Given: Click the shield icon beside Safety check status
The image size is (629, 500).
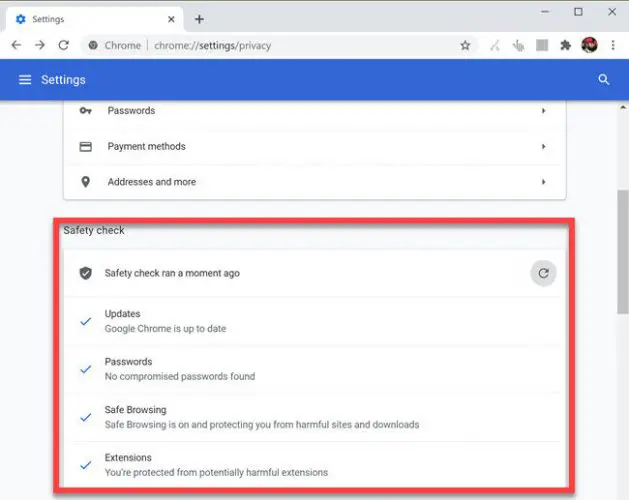Looking at the screenshot, I should coord(85,273).
